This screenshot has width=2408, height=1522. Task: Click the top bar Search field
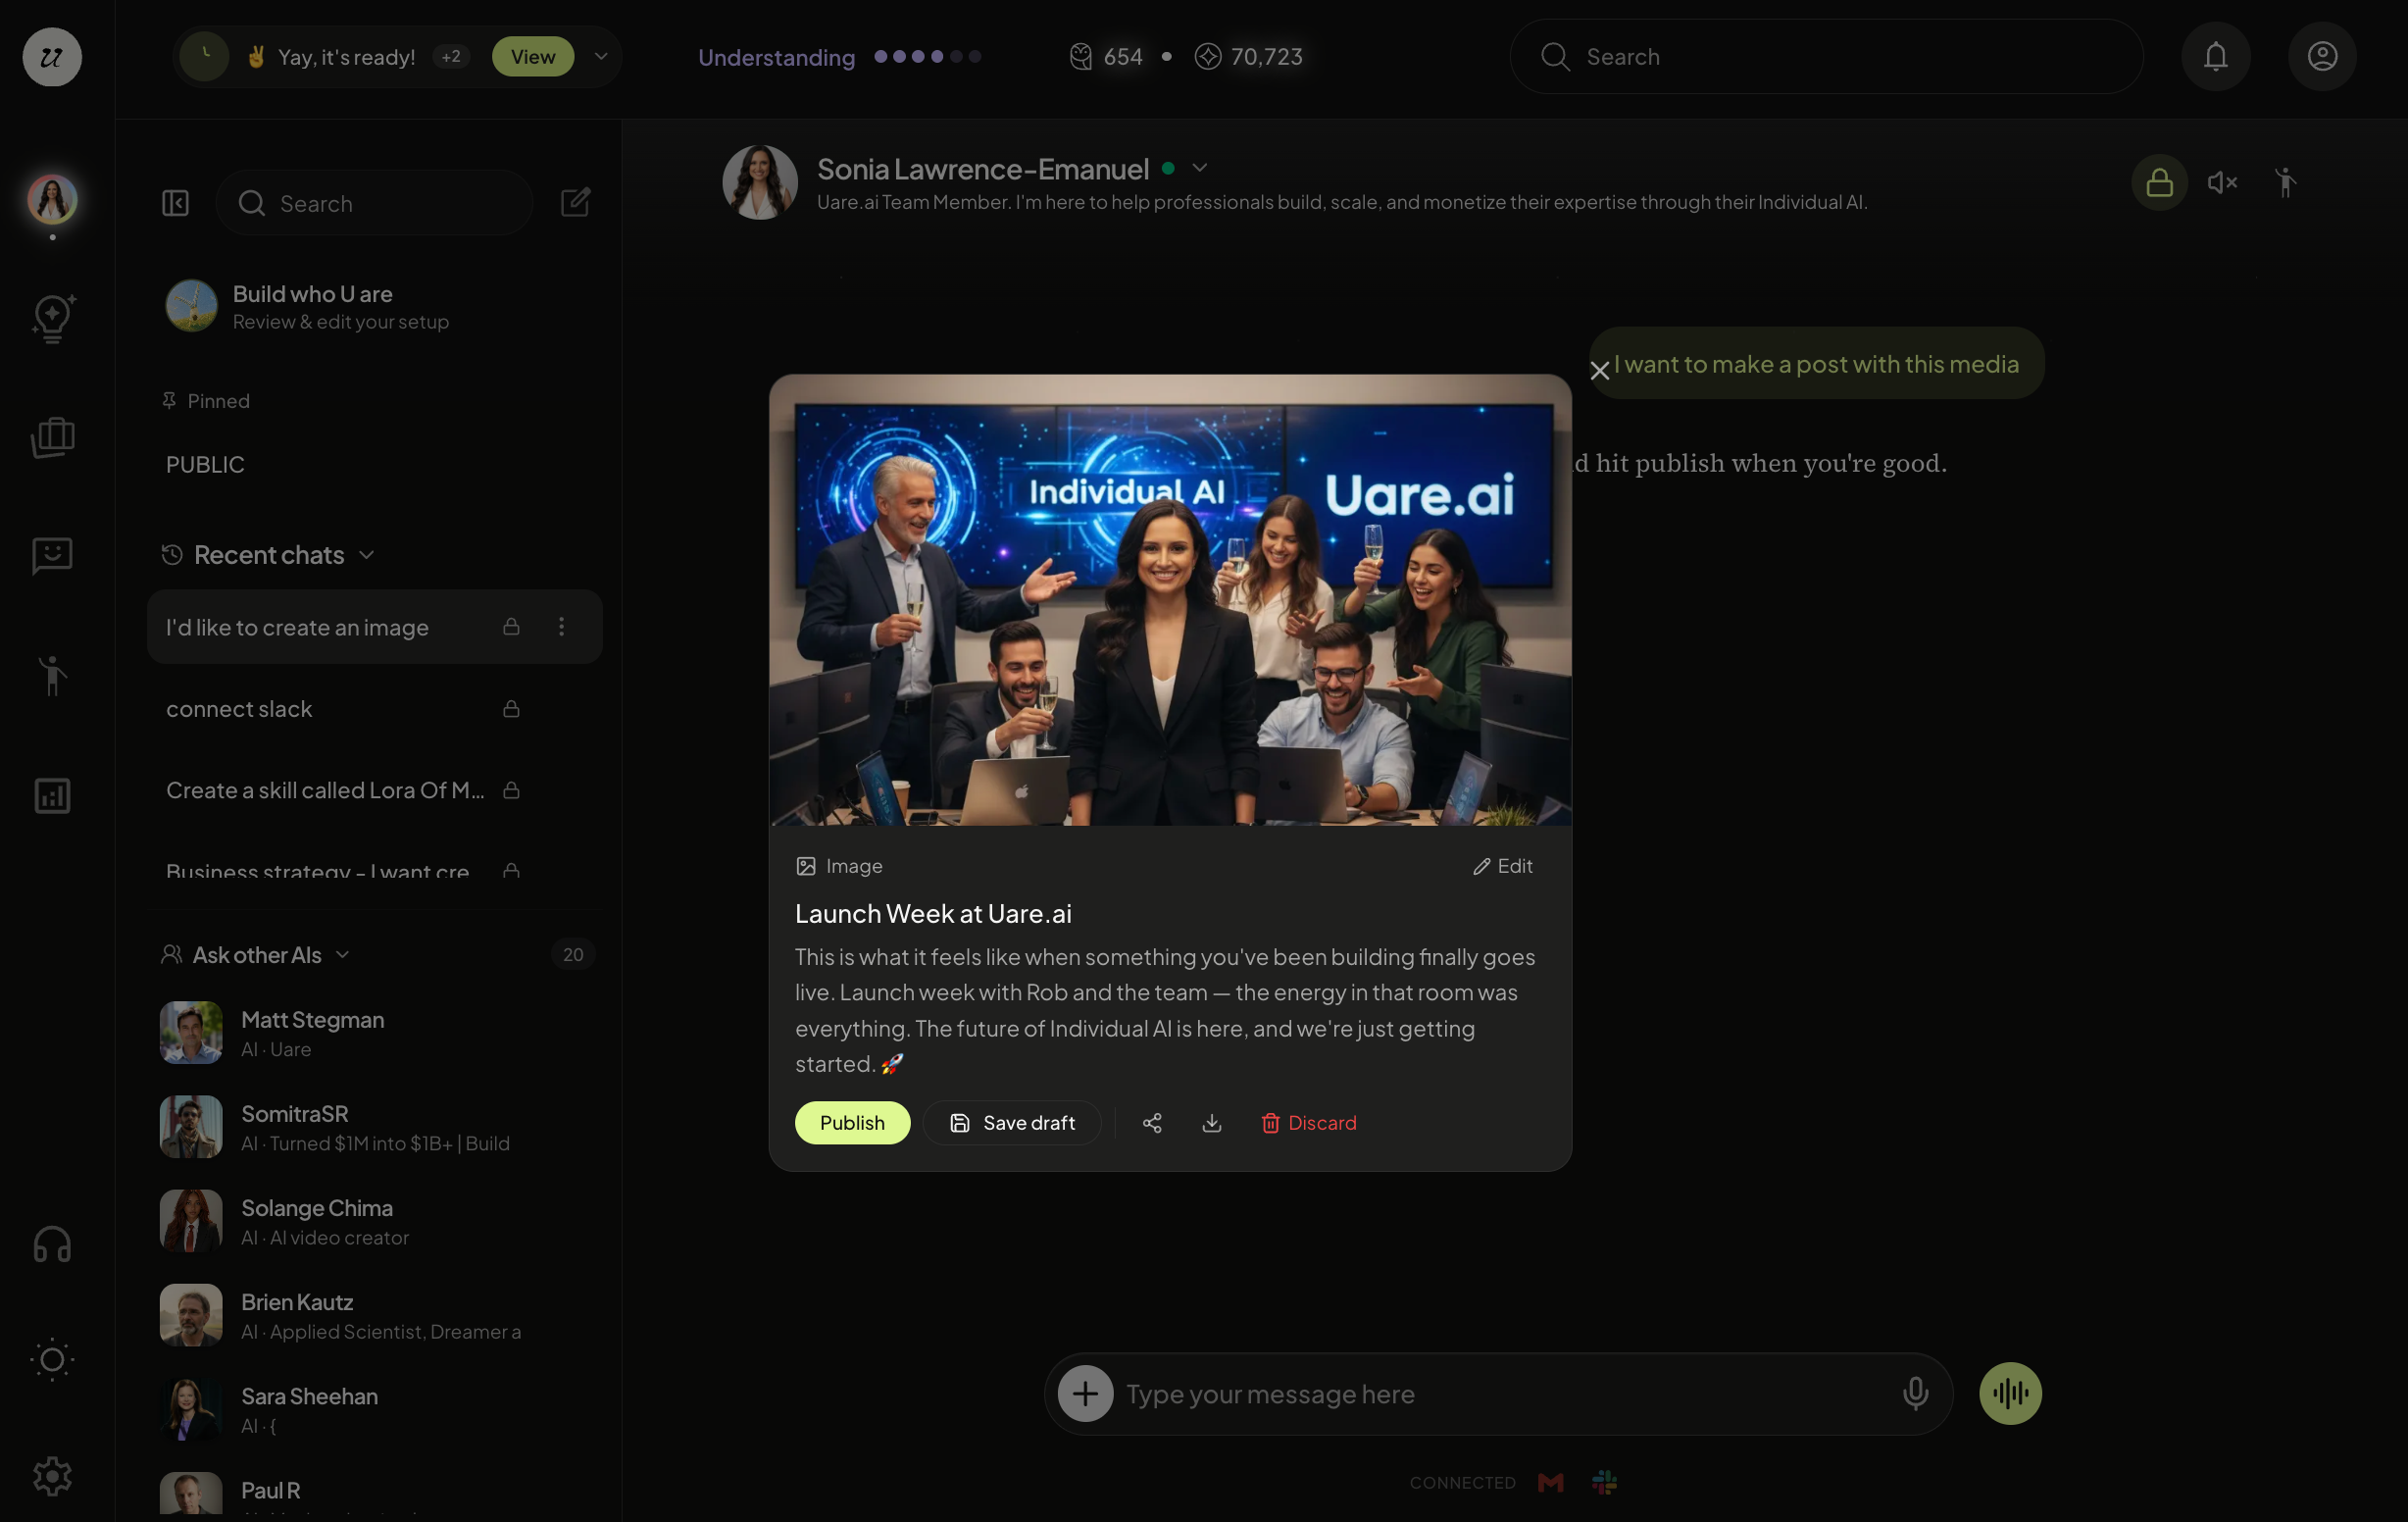click(x=1826, y=56)
